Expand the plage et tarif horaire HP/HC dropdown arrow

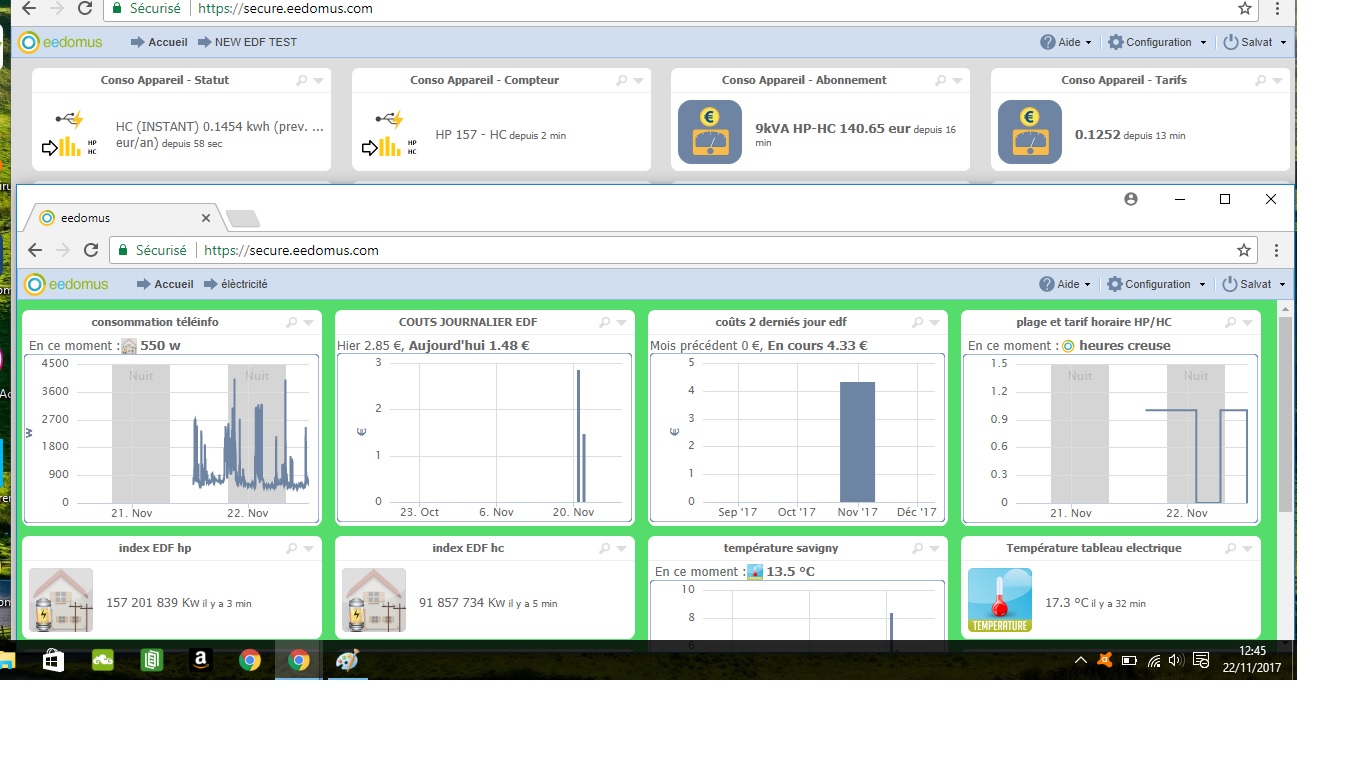click(1248, 323)
